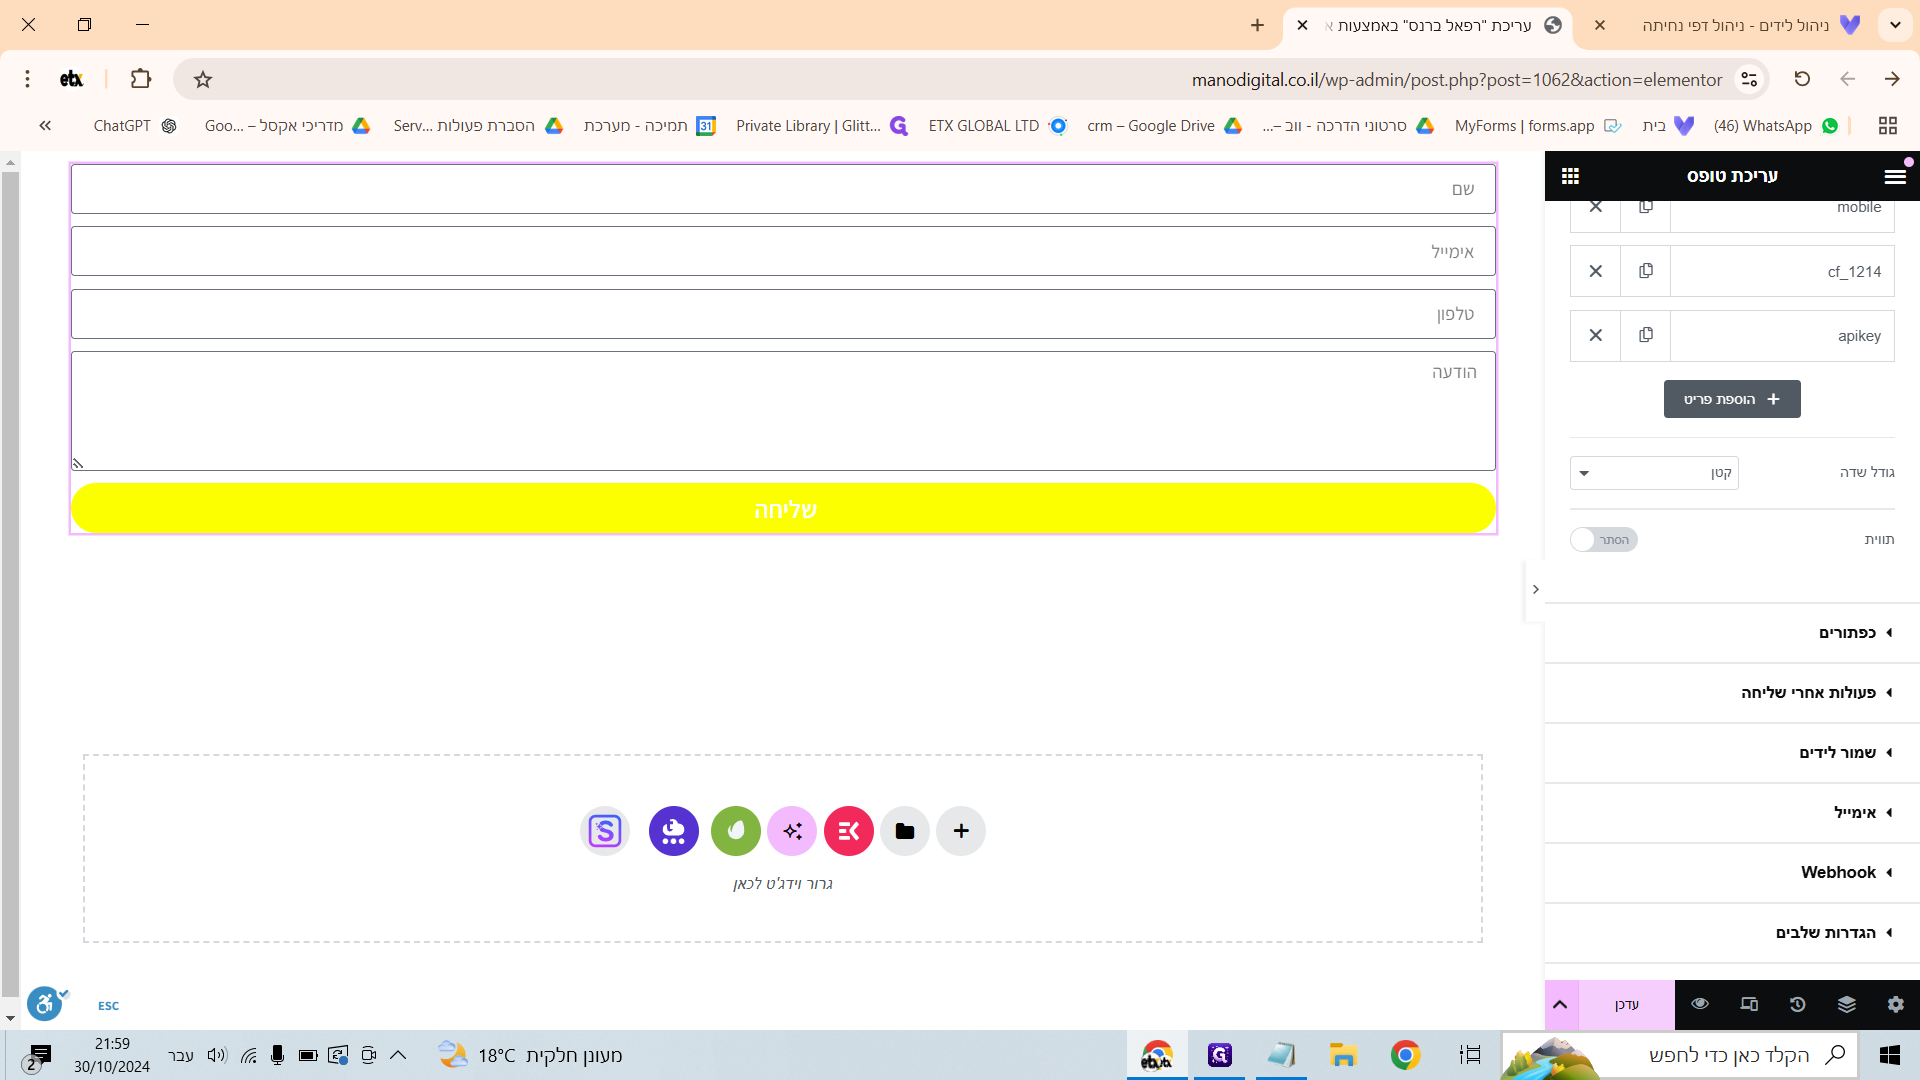Expand the שמור לידים section
This screenshot has width=1920, height=1080.
1732,753
